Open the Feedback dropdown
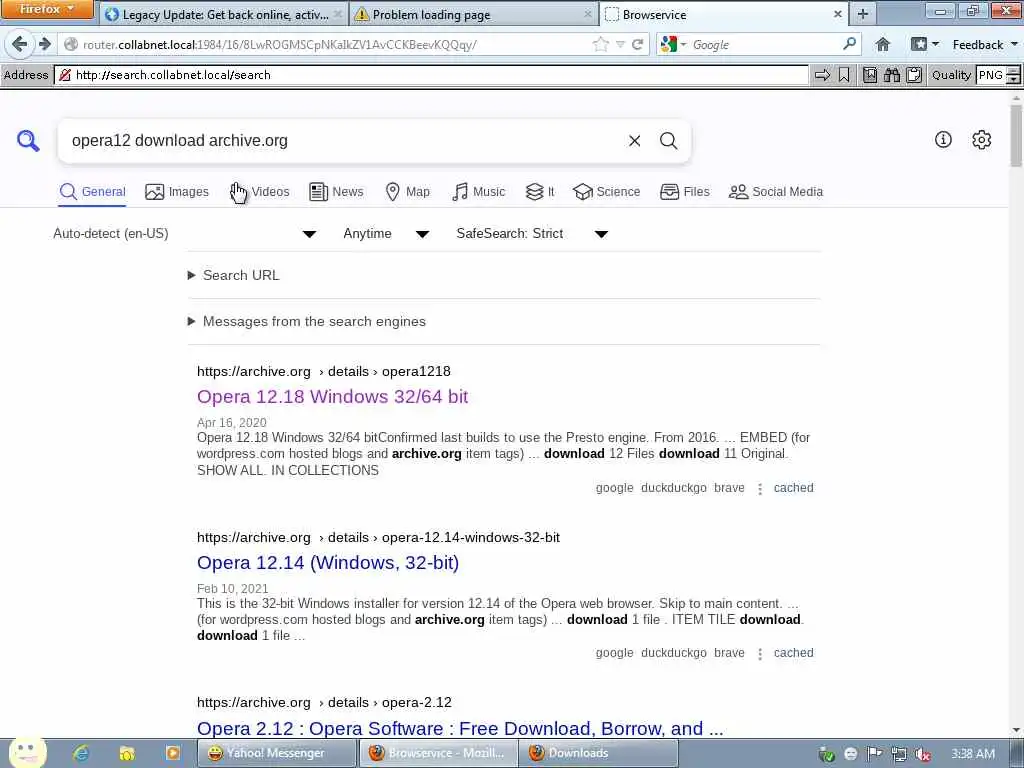Viewport: 1024px width, 768px height. [x=985, y=44]
